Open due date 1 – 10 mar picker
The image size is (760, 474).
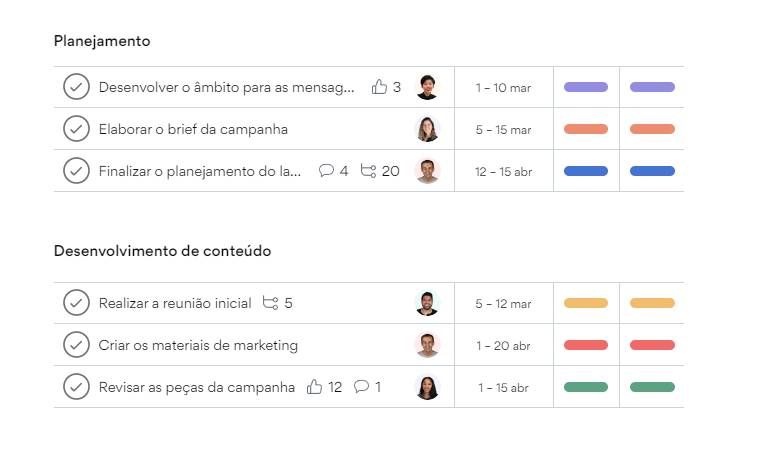[x=503, y=88]
